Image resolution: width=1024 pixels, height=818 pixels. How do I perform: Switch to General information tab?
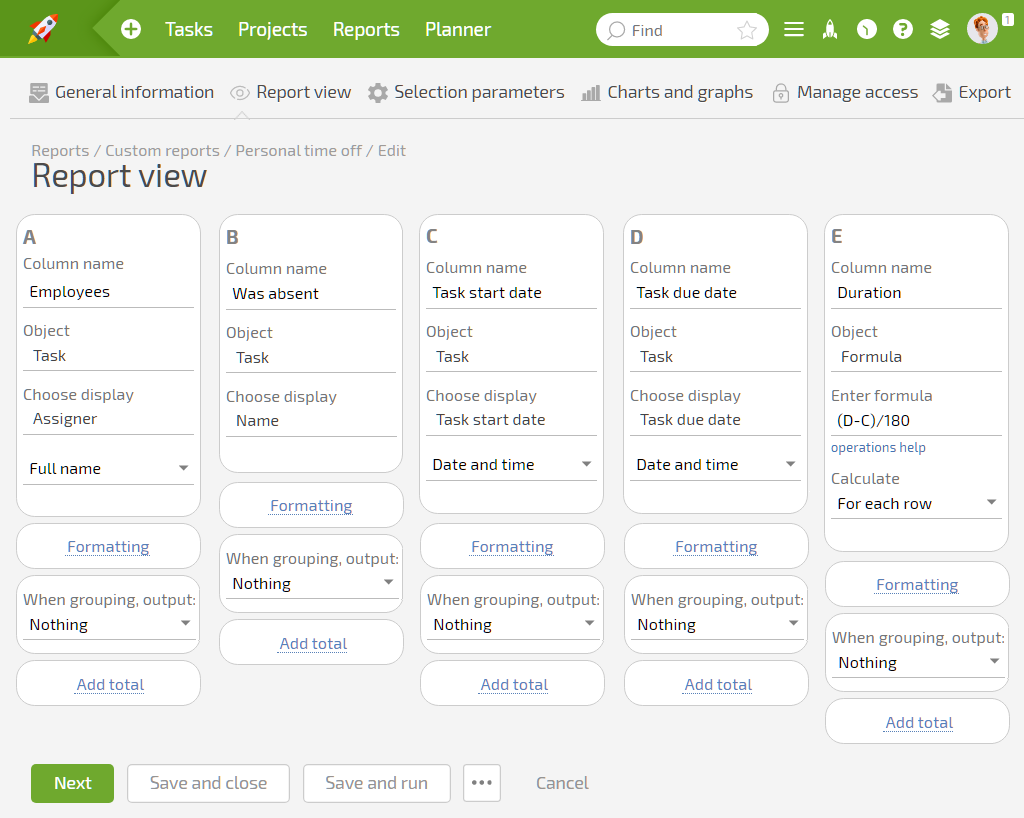121,93
